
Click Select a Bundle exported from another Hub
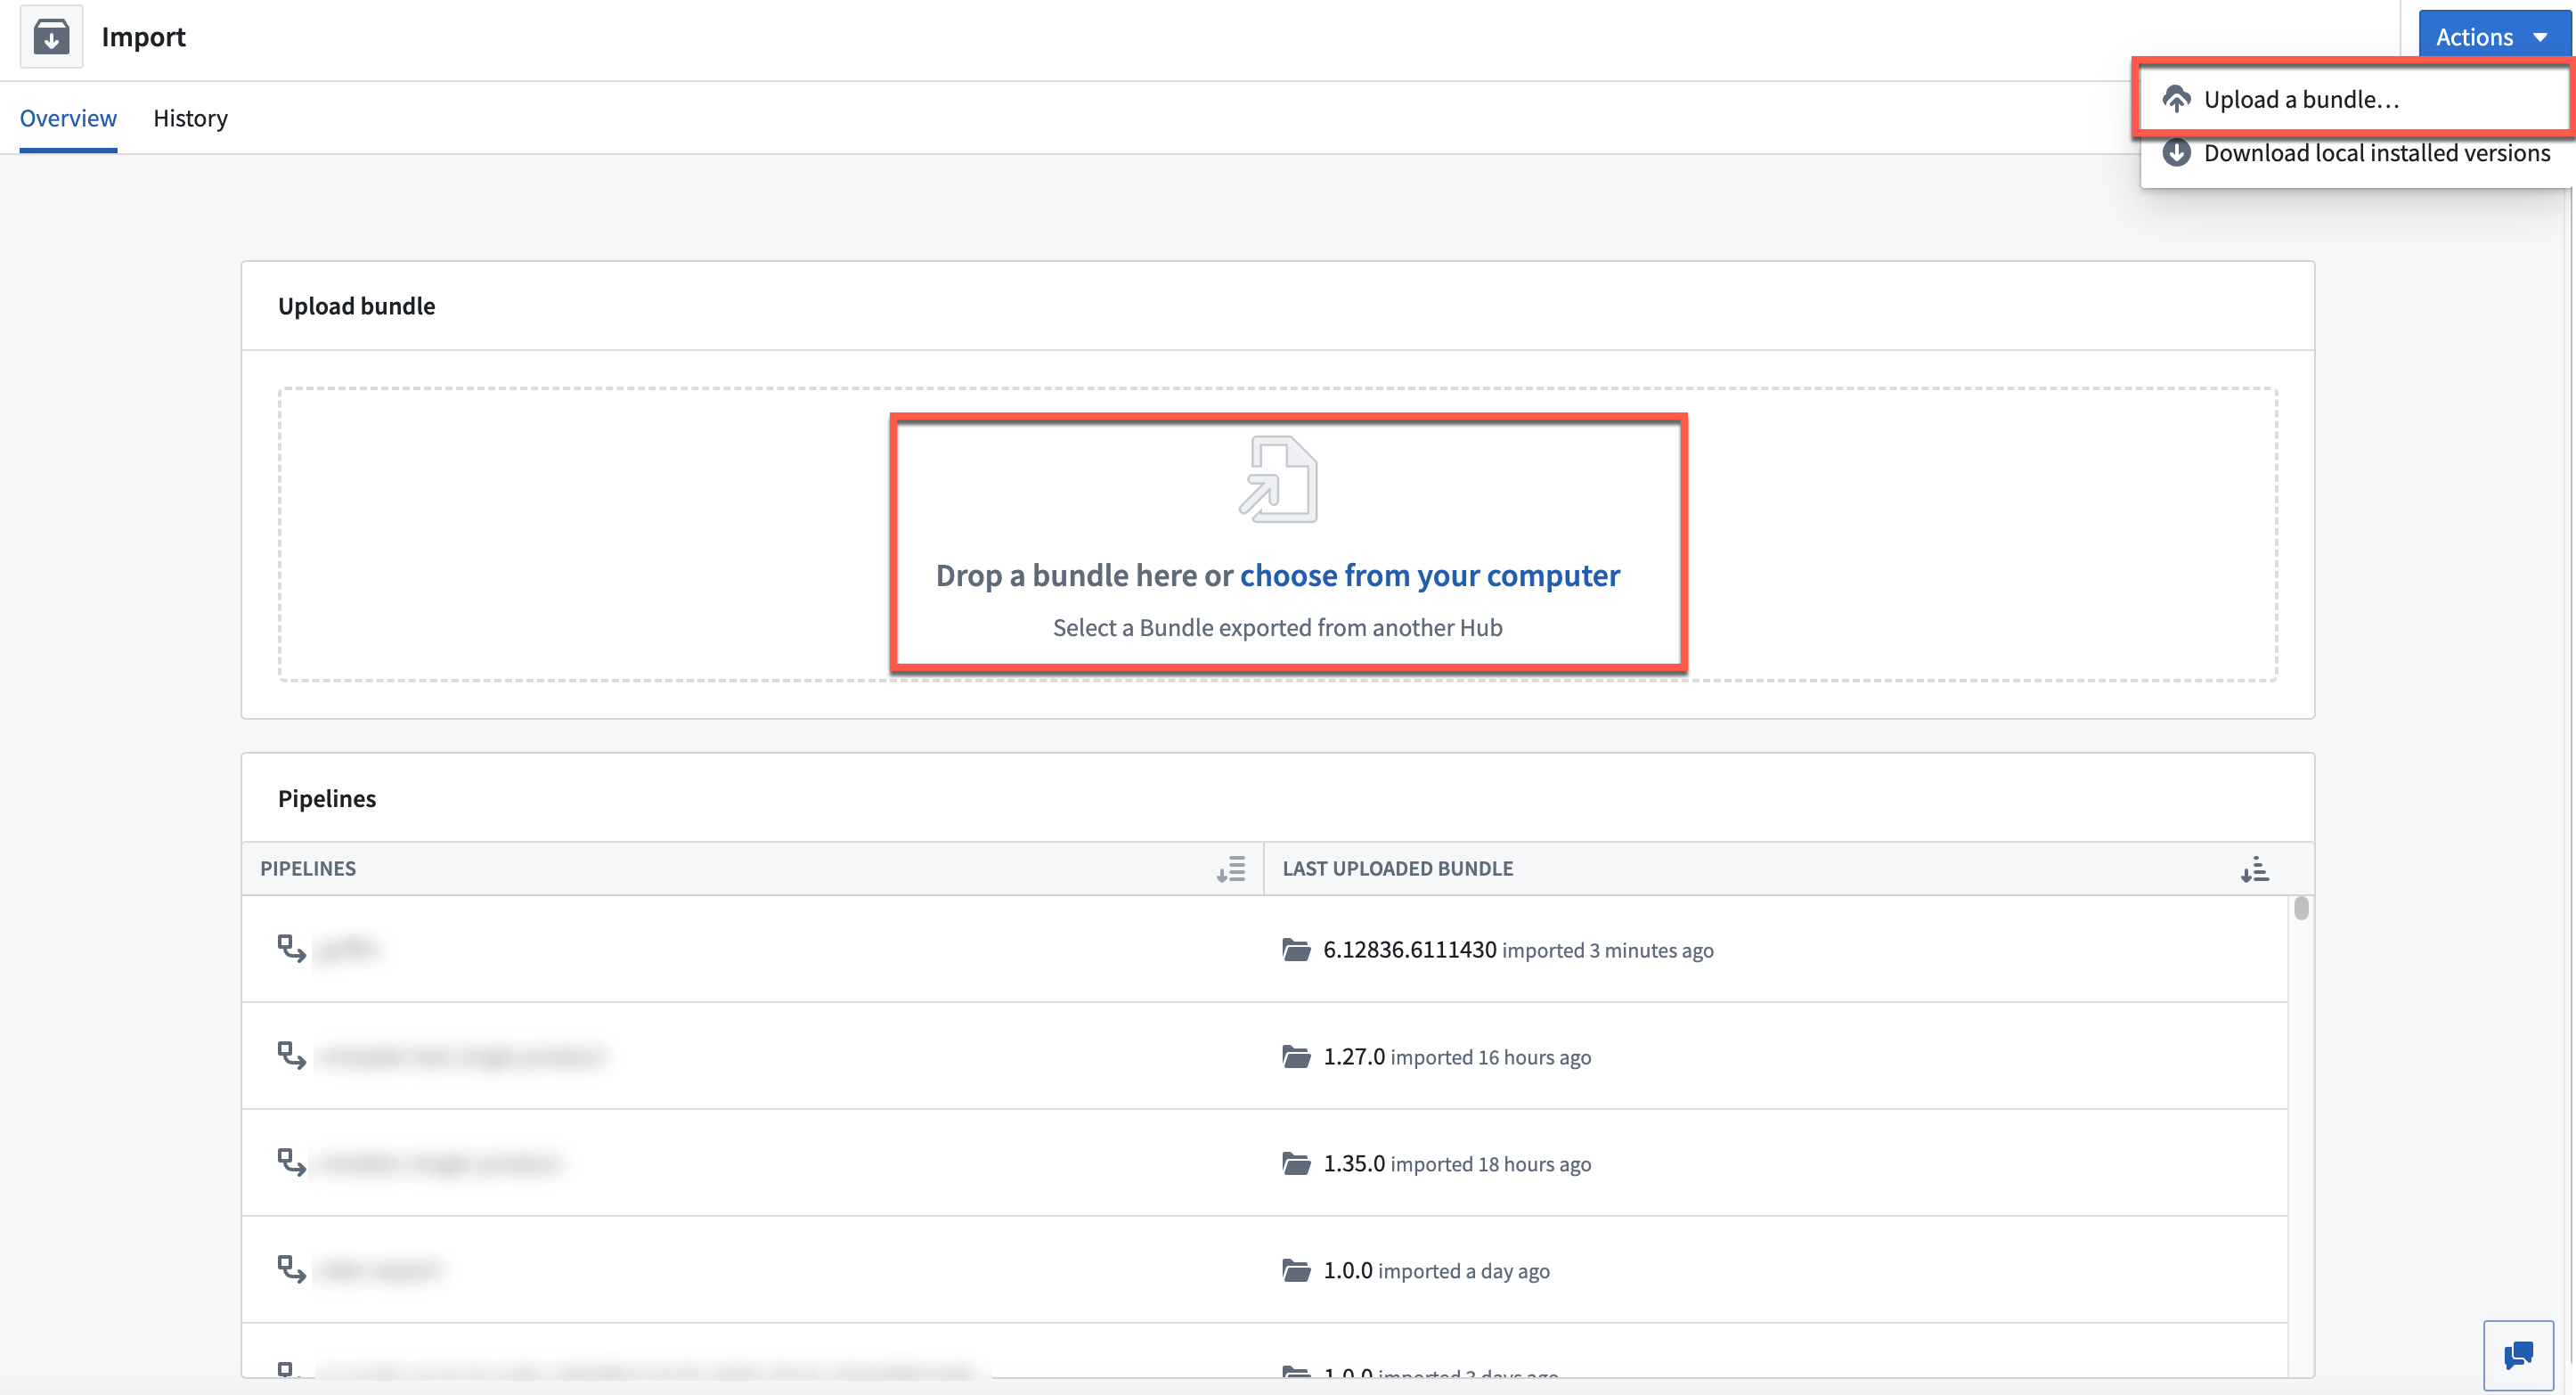[1277, 628]
